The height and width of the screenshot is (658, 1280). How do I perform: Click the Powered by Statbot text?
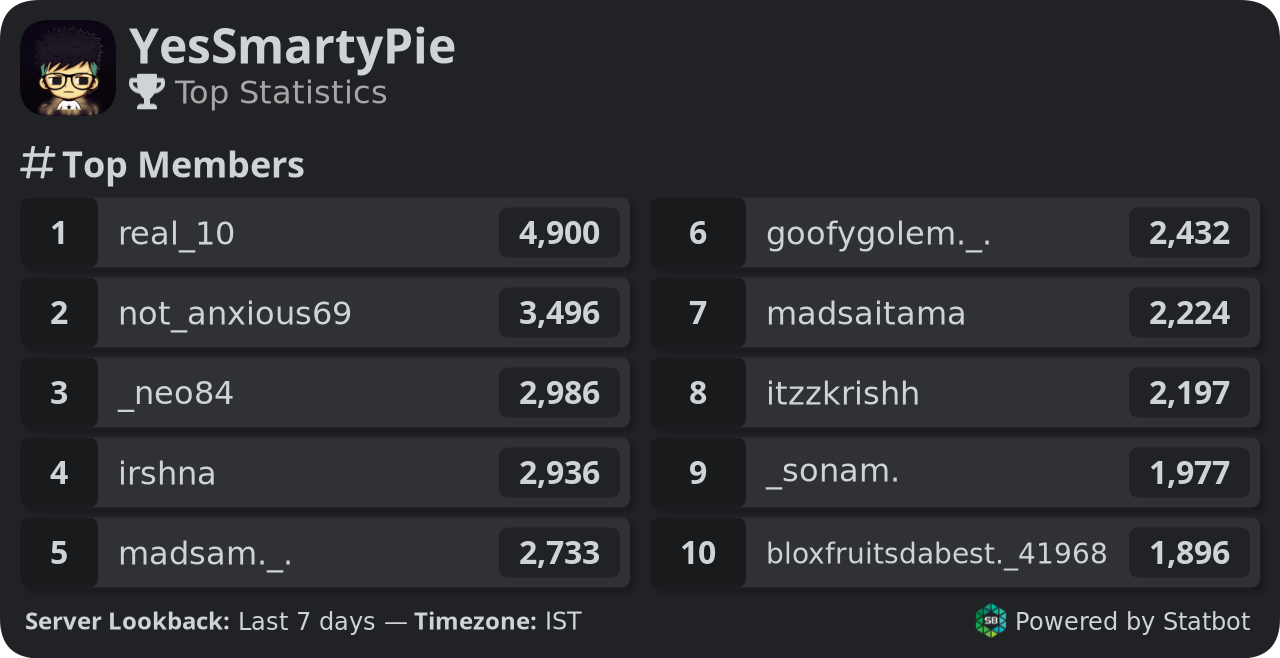pyautogui.click(x=1132, y=621)
